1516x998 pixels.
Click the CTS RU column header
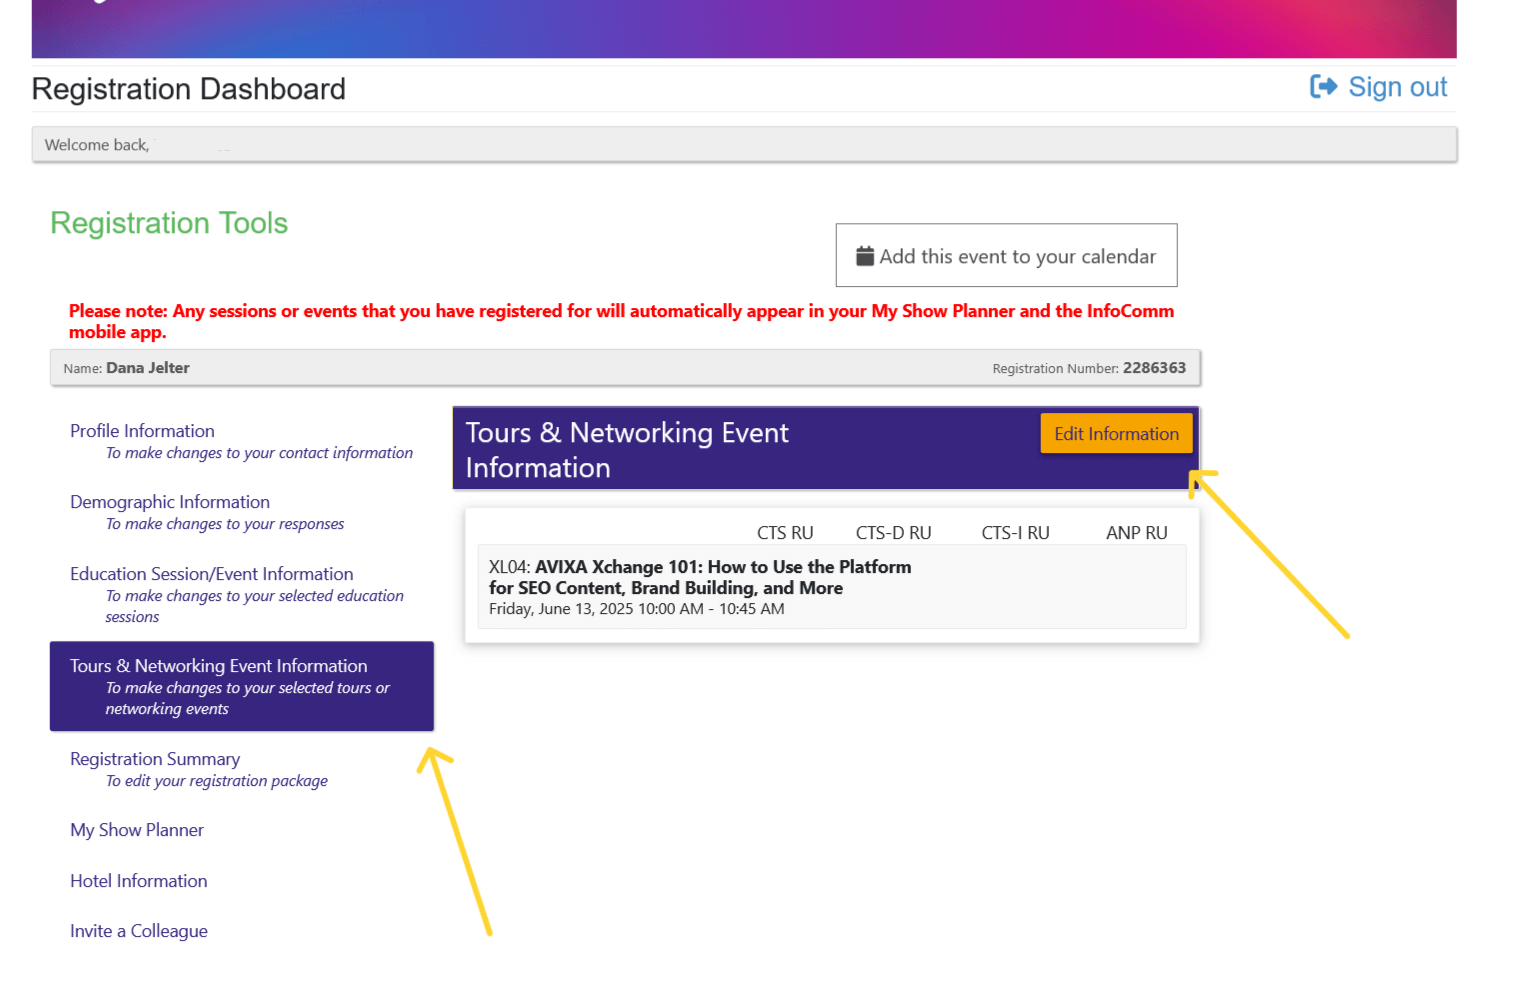click(785, 533)
